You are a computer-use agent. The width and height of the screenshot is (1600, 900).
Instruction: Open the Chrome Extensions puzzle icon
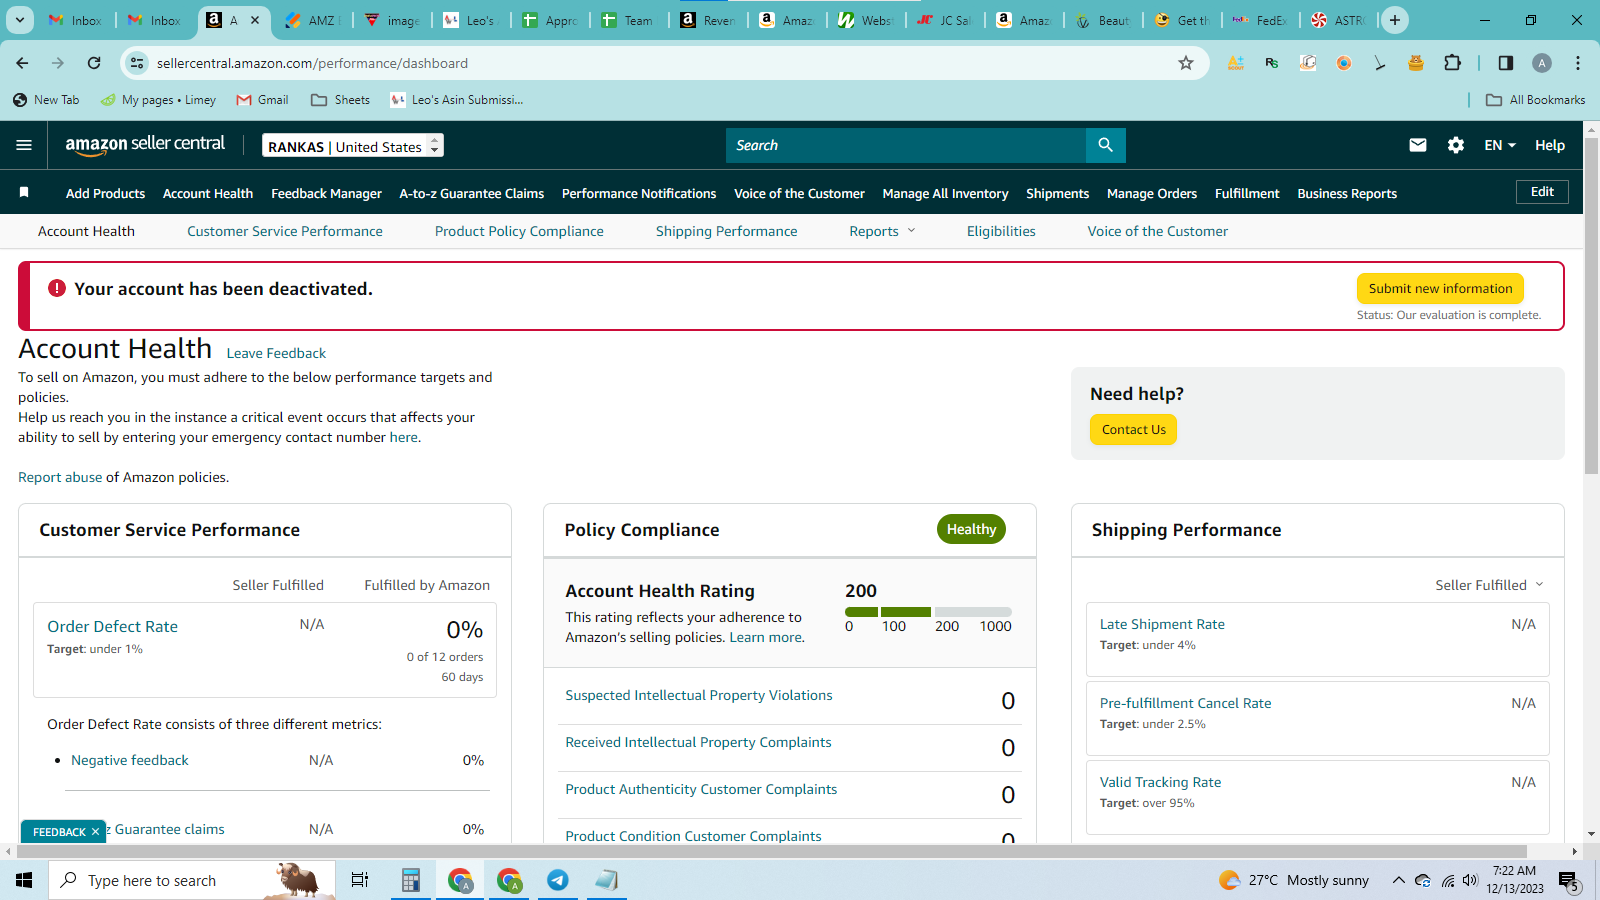tap(1452, 63)
